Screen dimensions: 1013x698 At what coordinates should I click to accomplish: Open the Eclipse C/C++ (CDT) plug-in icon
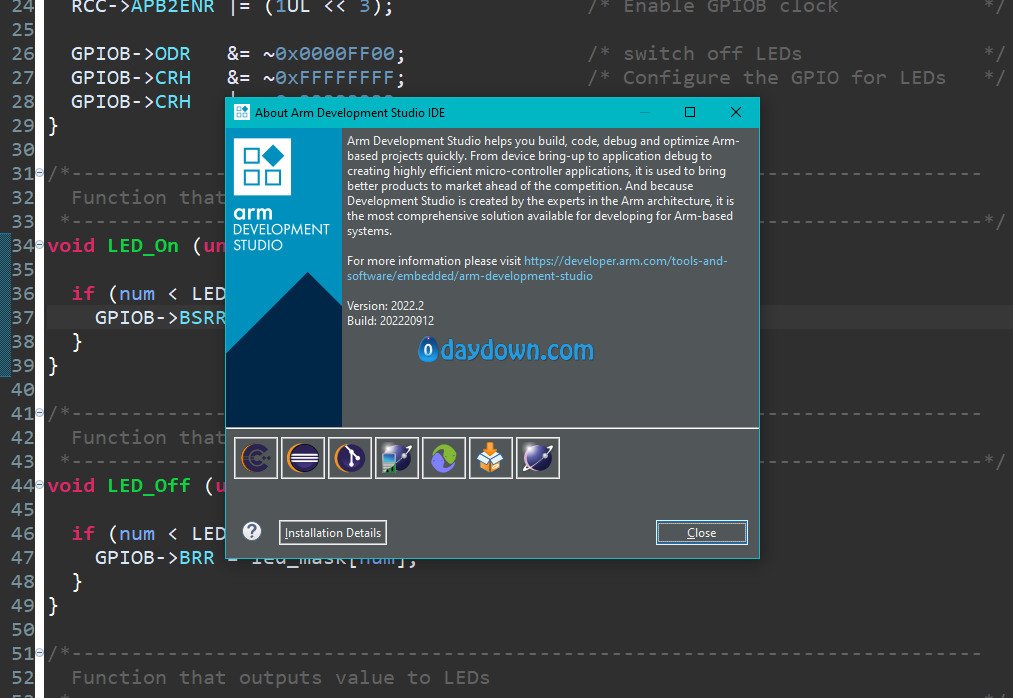pyautogui.click(x=256, y=458)
